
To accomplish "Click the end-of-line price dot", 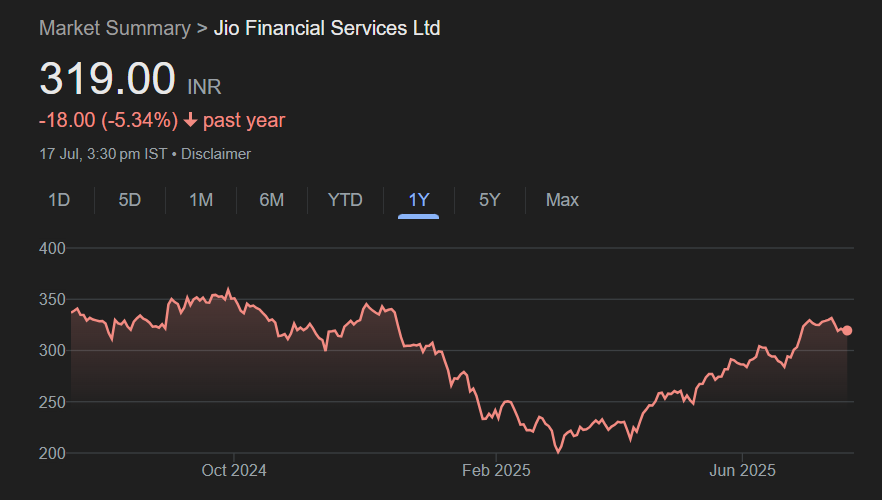I will (x=847, y=330).
